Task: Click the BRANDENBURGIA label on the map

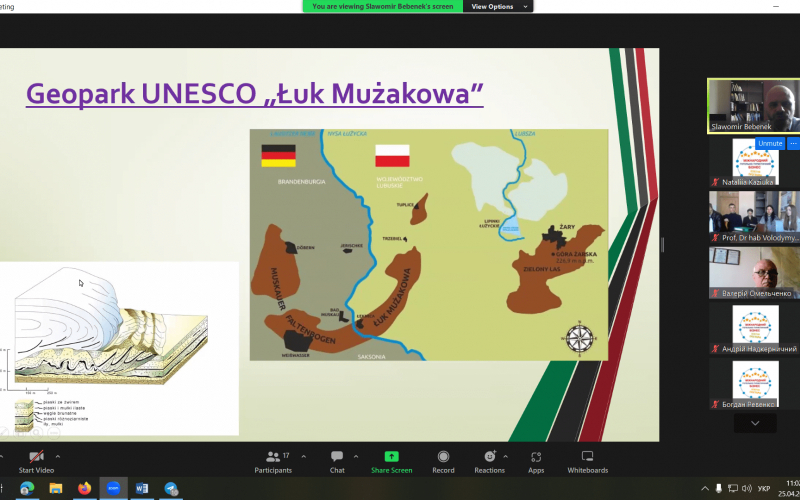Action: coord(302,182)
